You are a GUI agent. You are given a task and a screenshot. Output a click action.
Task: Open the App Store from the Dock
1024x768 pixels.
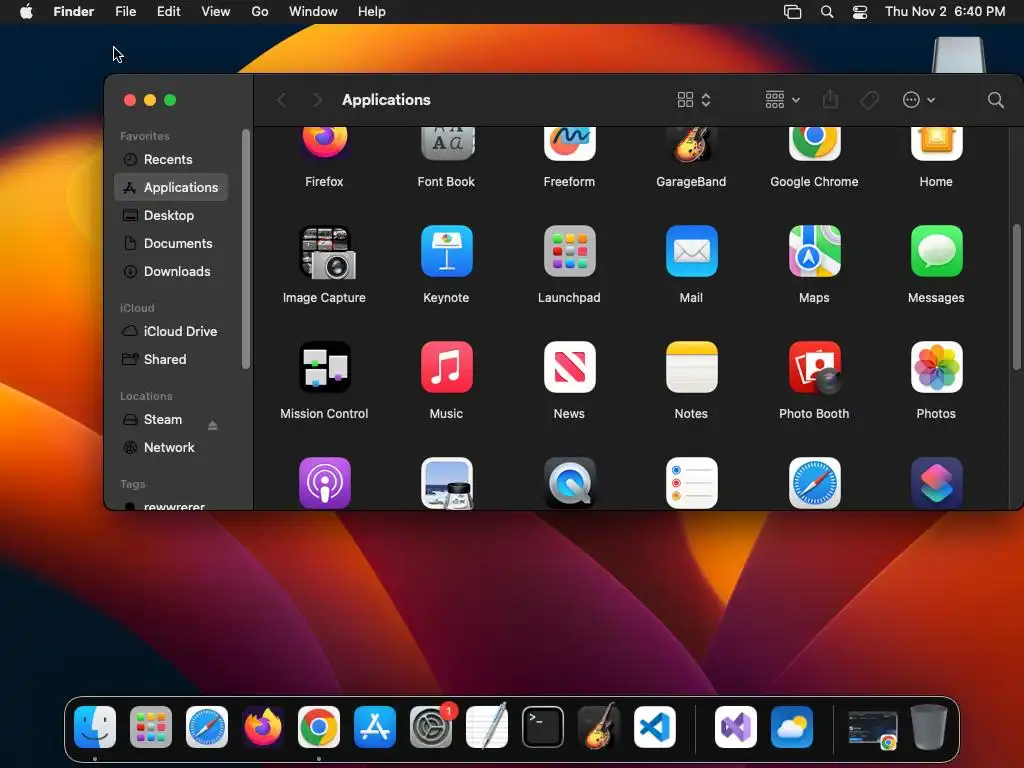[x=375, y=727]
